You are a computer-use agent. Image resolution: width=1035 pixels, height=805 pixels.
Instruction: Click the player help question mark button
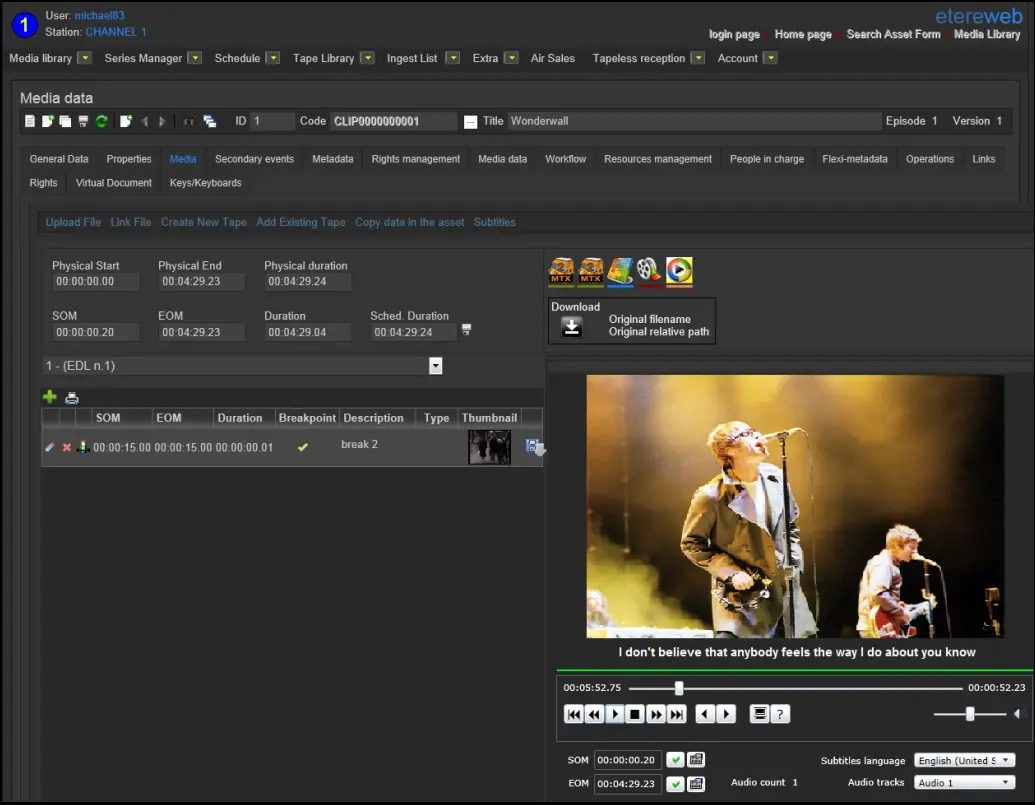(781, 714)
